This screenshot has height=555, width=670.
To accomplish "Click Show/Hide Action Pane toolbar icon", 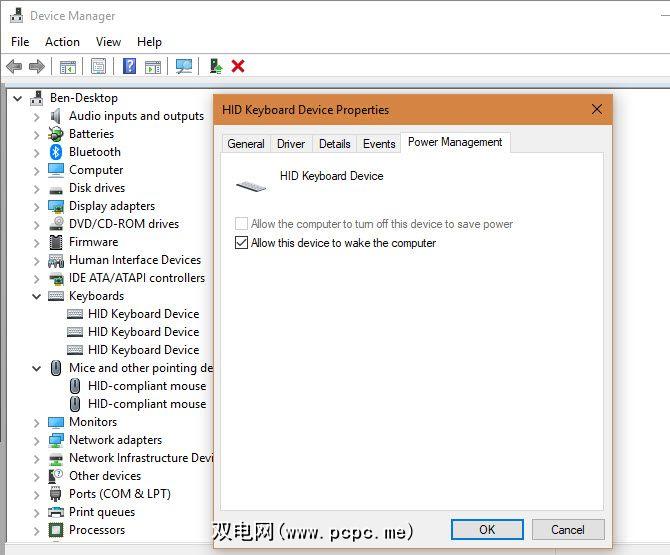I will (x=153, y=67).
